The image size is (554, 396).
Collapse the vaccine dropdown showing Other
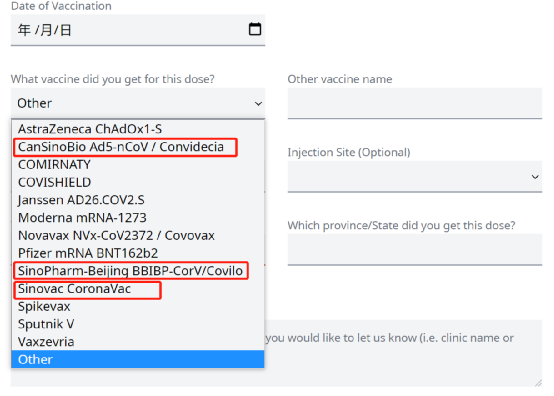pyautogui.click(x=138, y=103)
